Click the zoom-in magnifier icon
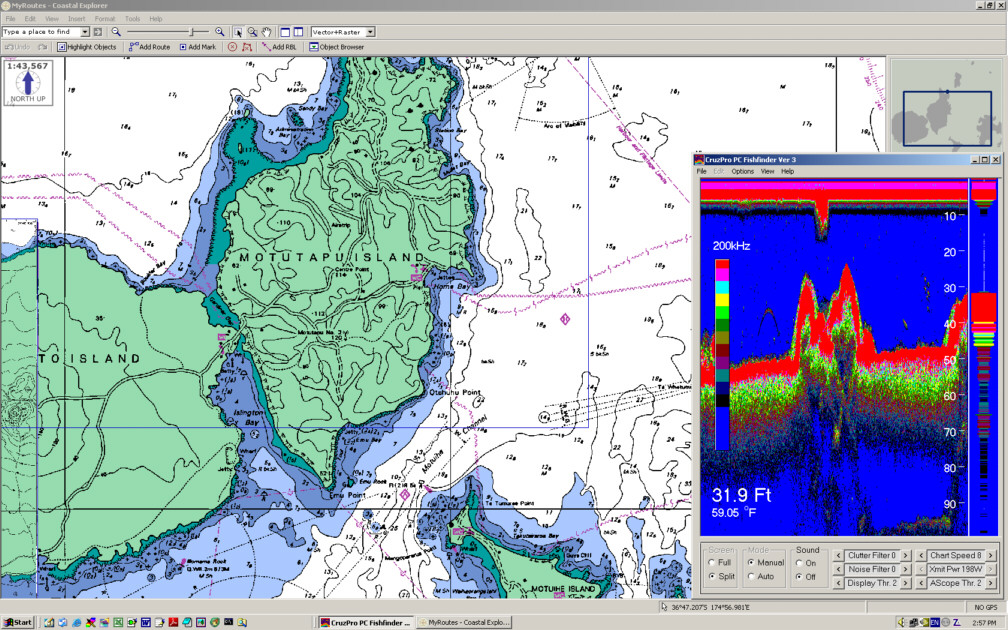This screenshot has height=630, width=1008. [x=219, y=31]
